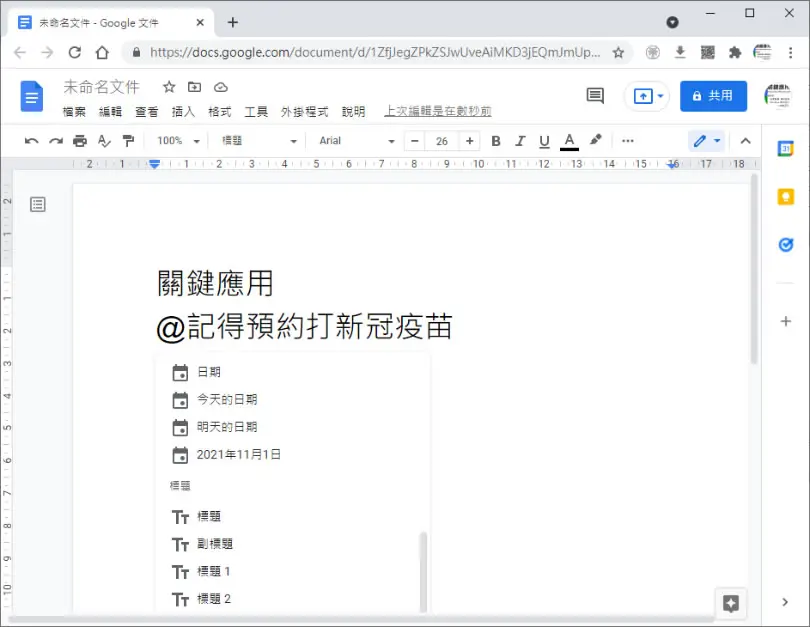Open Google Keep in side panel

[x=786, y=196]
